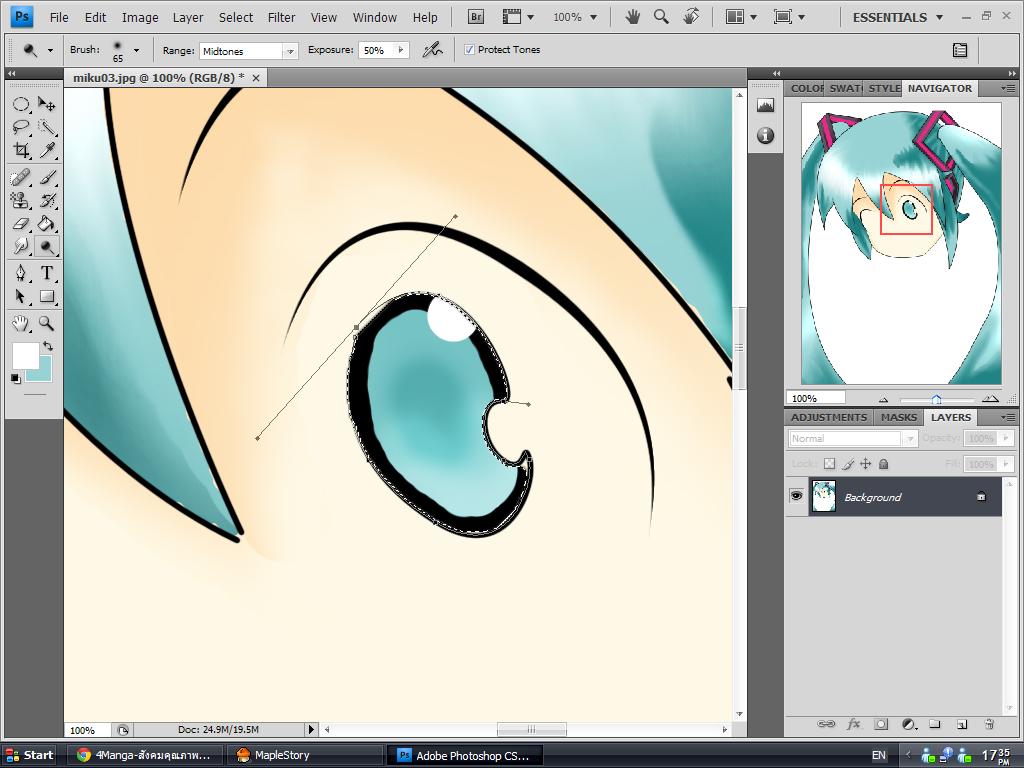This screenshot has height=768, width=1024.
Task: Select the Clone Stamp tool
Action: [21, 200]
